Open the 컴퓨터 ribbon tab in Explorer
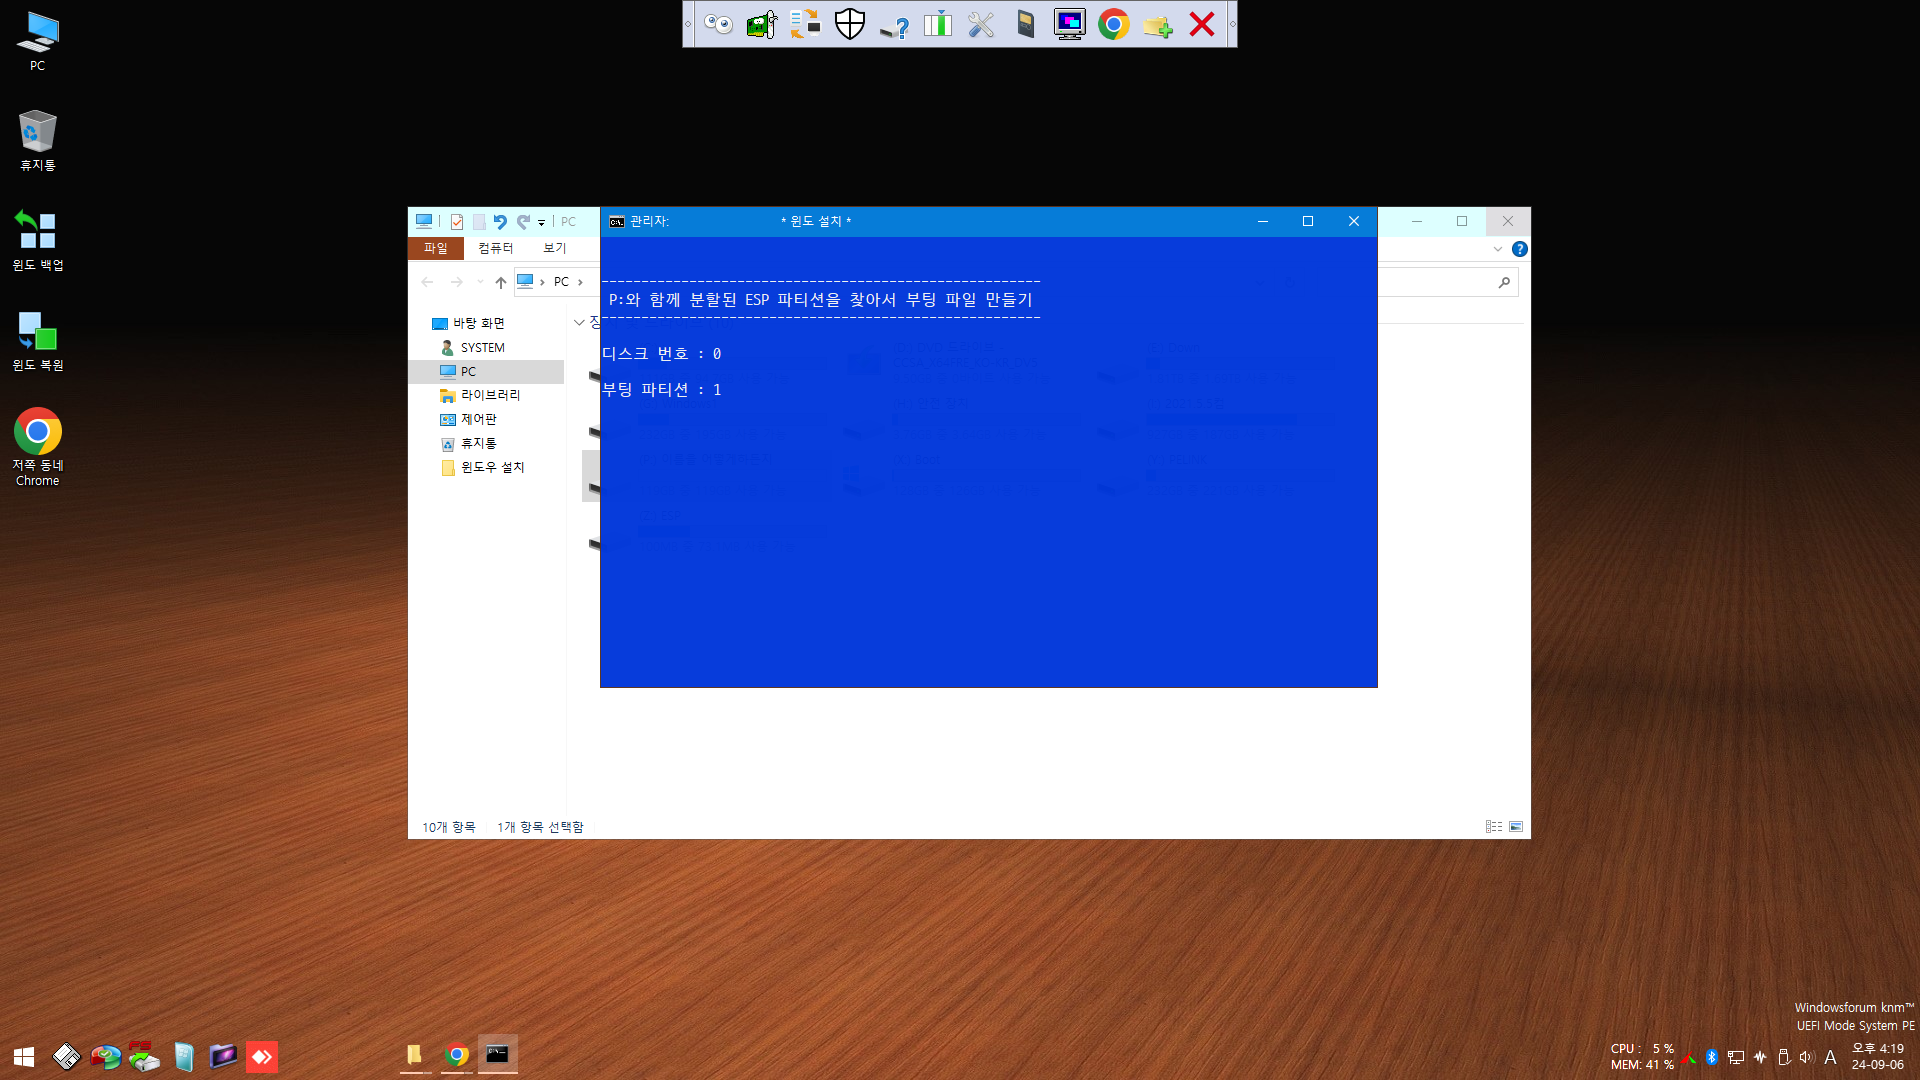 point(495,248)
